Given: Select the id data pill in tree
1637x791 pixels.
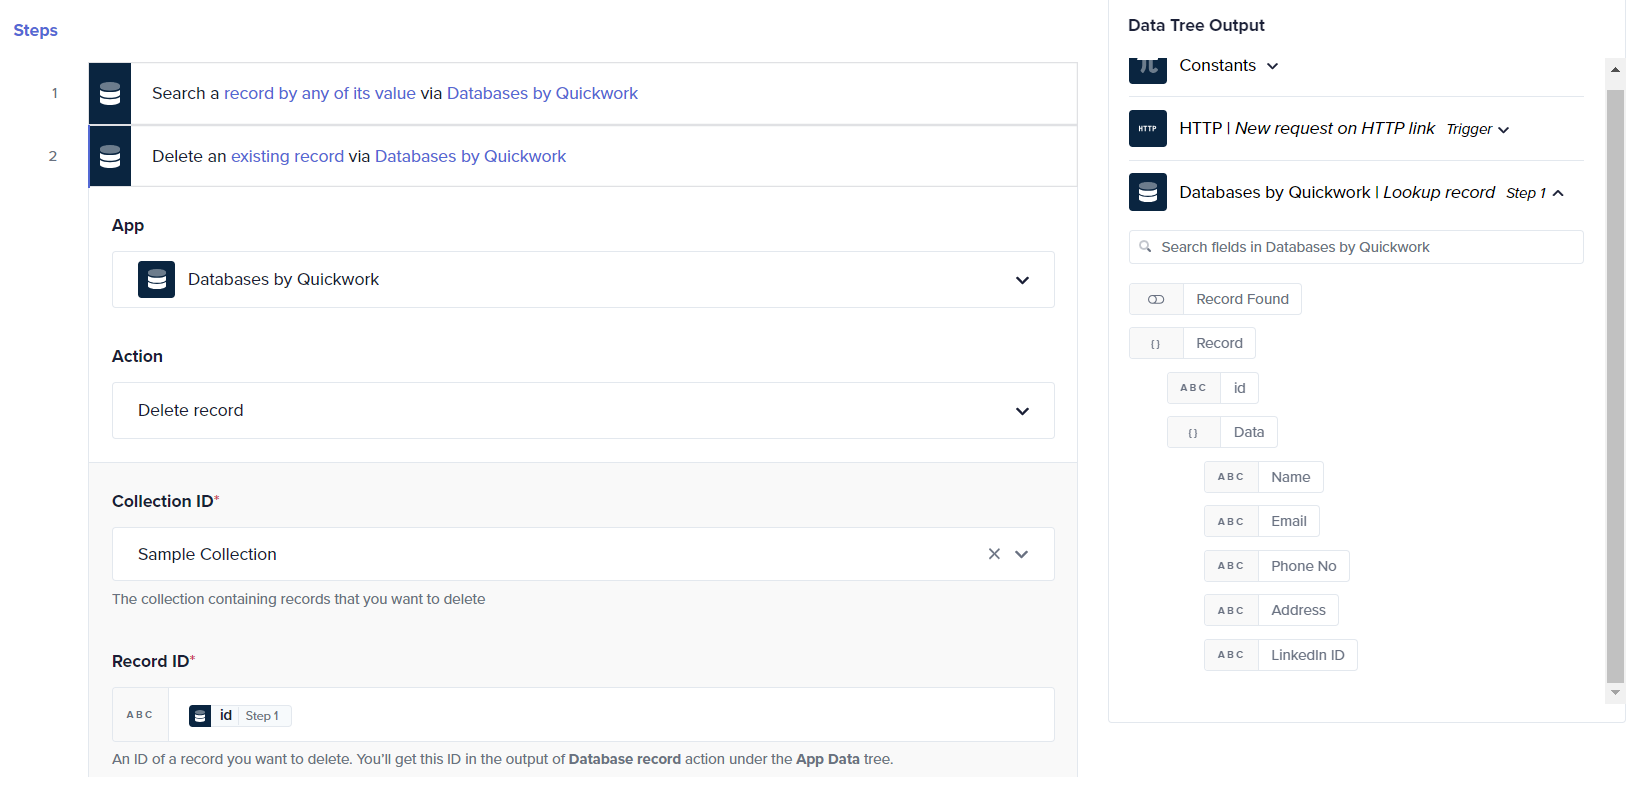Looking at the screenshot, I should click(1213, 388).
